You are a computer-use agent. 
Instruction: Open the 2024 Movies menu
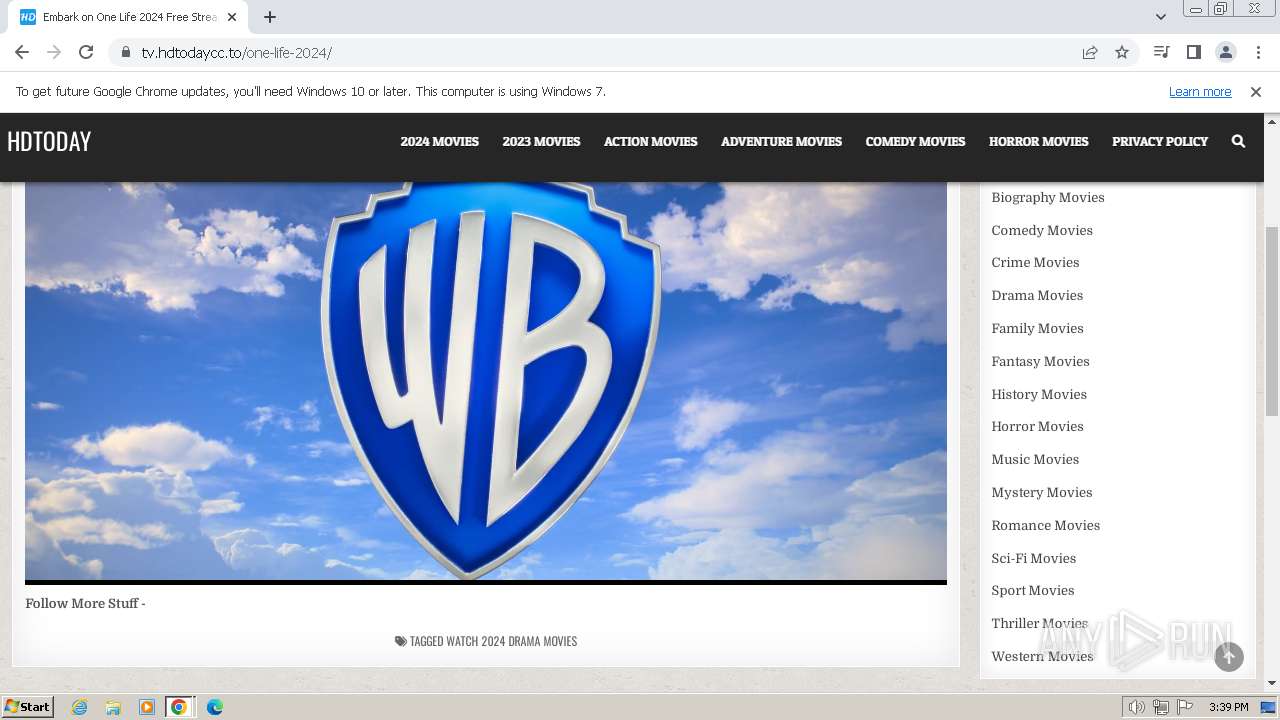point(440,142)
